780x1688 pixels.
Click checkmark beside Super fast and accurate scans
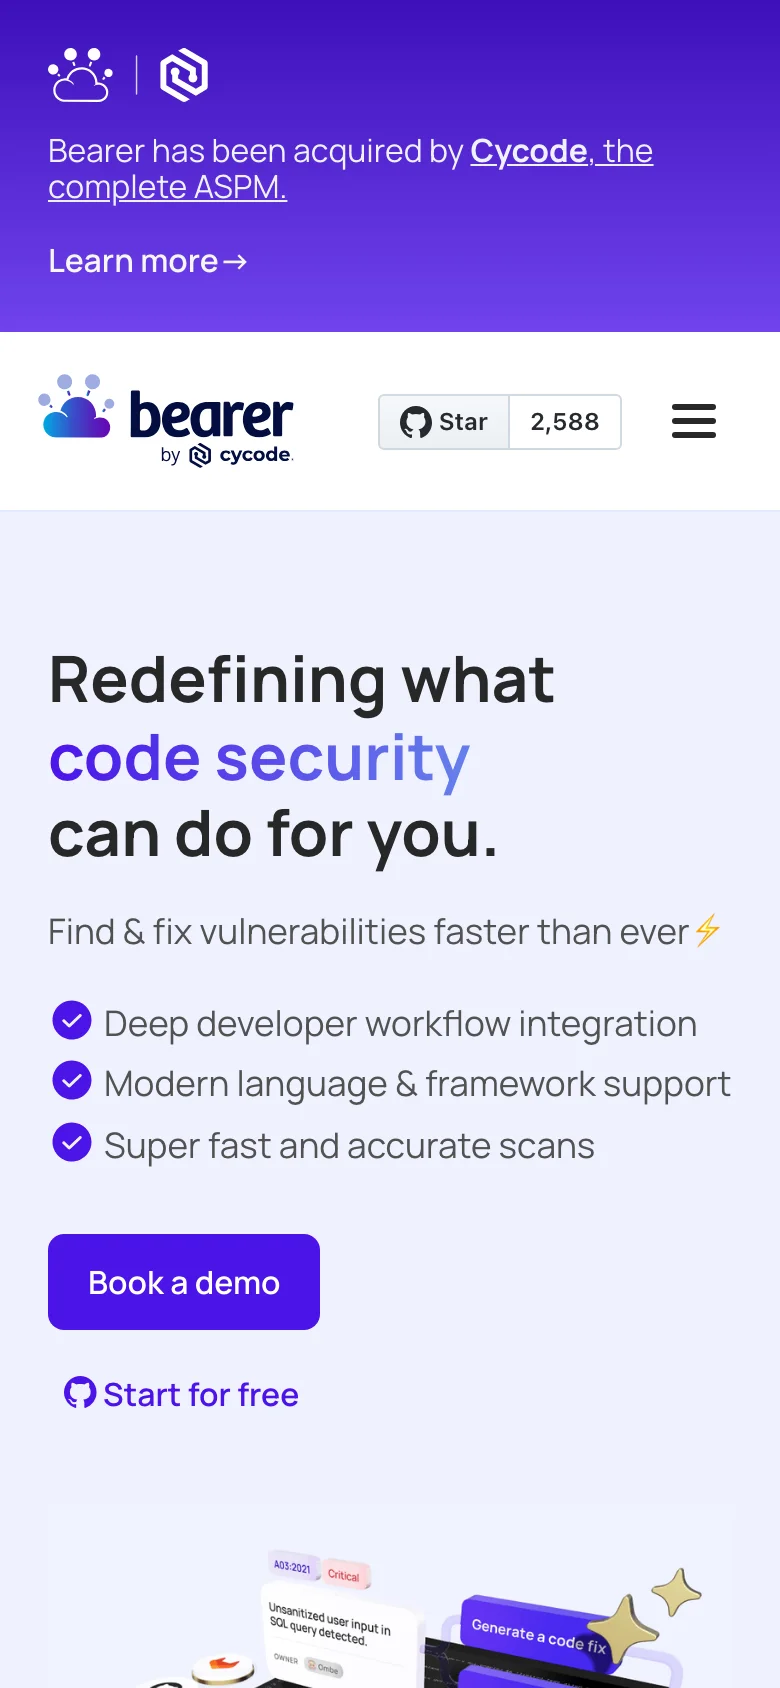[72, 1142]
